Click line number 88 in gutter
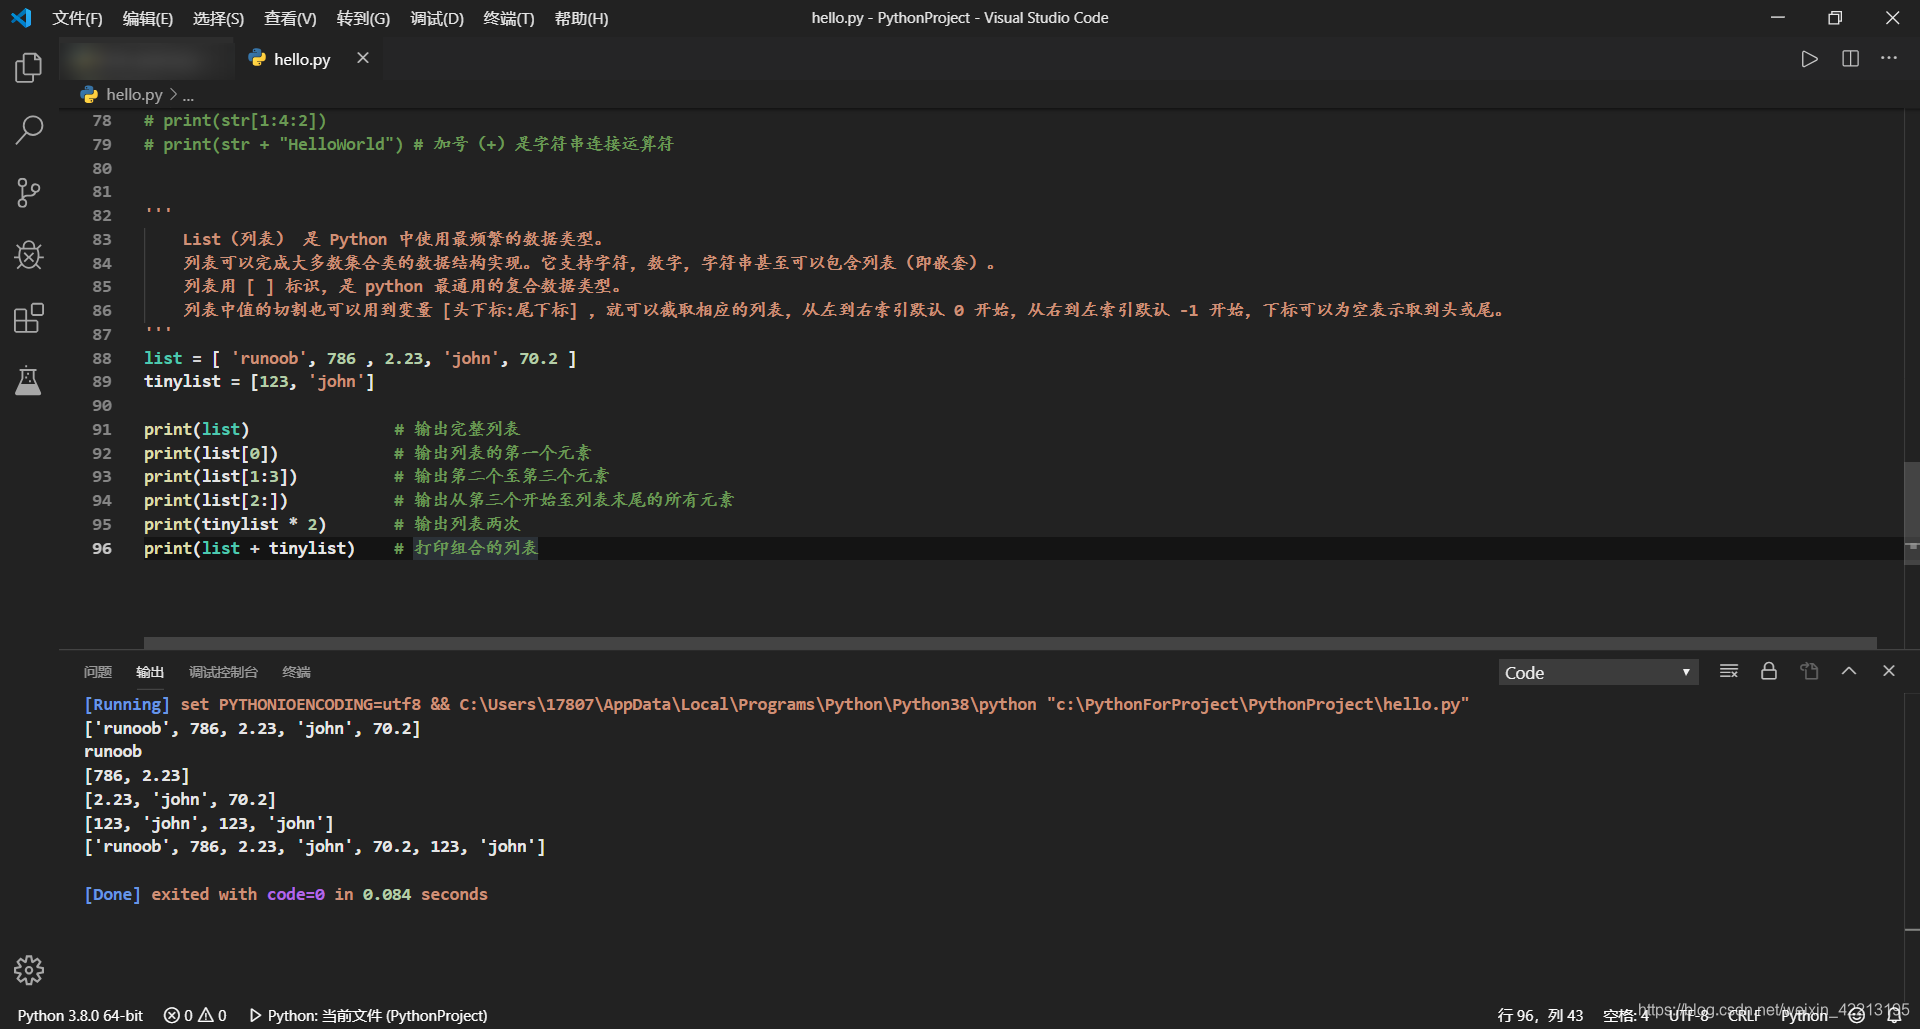This screenshot has width=1920, height=1029. (102, 358)
